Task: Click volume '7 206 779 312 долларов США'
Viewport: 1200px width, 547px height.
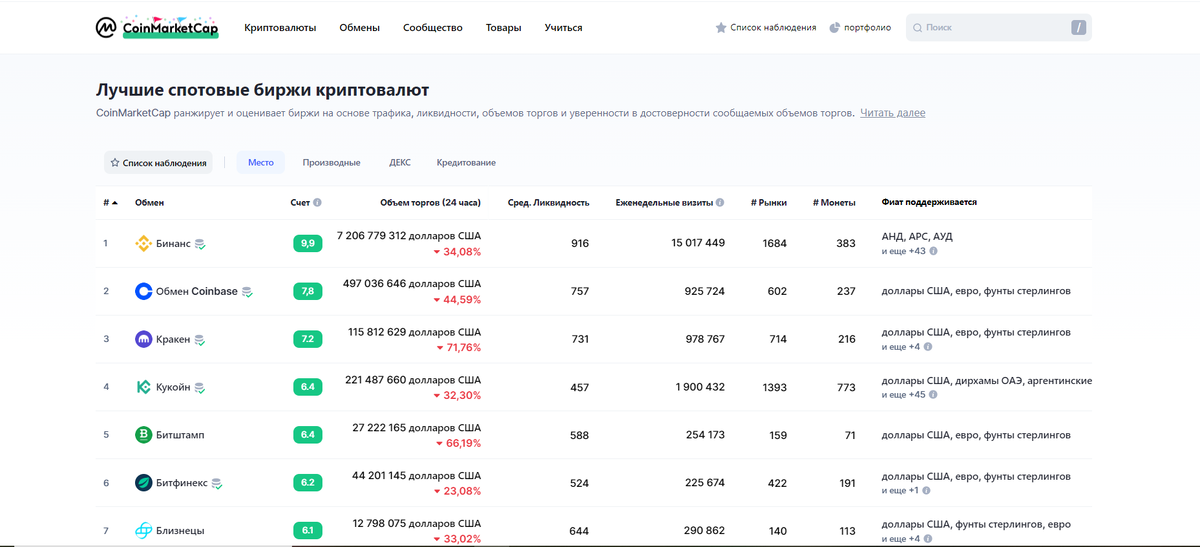Action: point(409,236)
